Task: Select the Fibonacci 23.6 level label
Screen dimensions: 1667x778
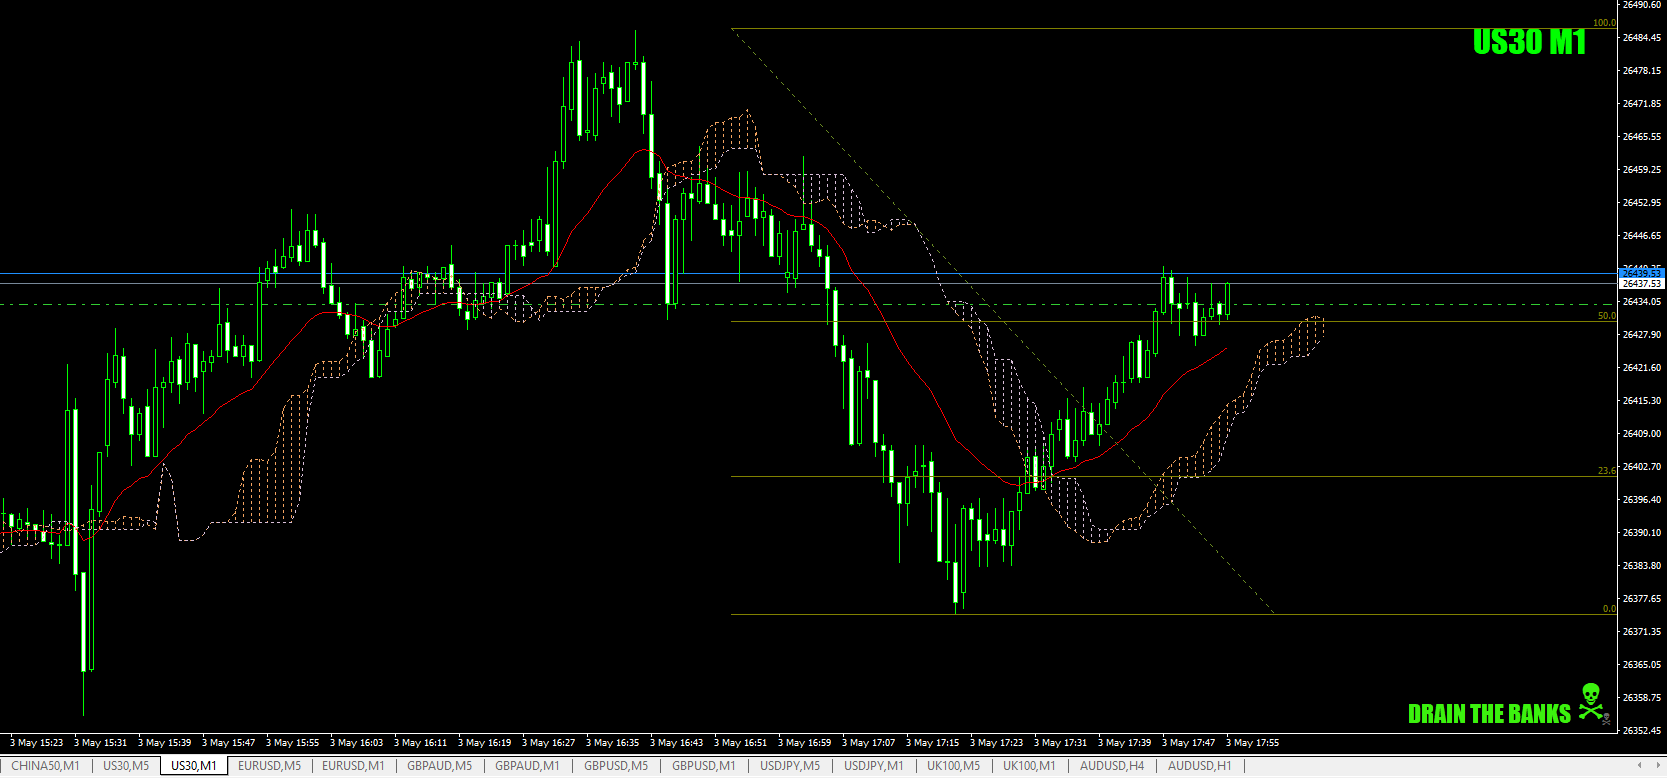Action: tap(1606, 471)
